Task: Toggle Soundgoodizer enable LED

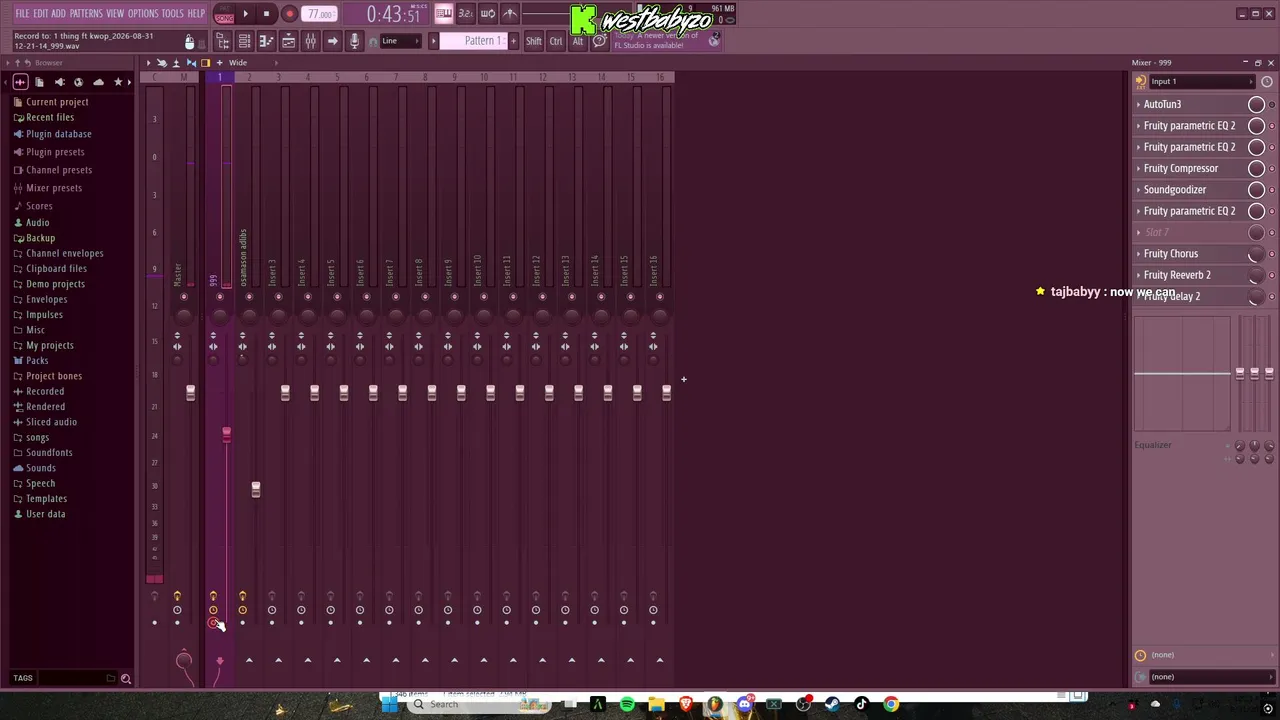Action: 1272,190
